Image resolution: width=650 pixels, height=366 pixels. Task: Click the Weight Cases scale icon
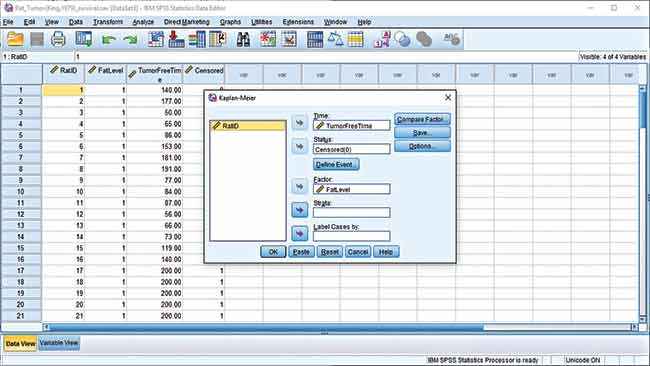click(335, 39)
